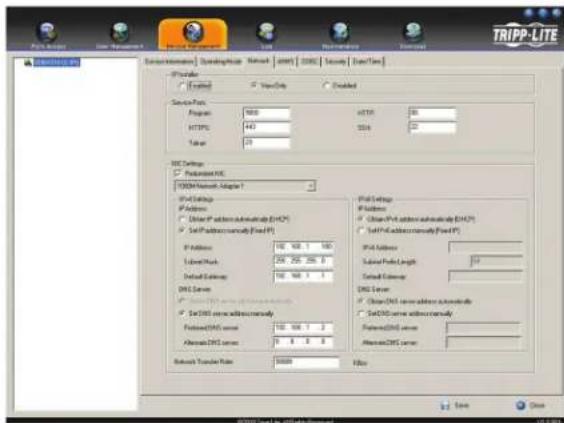The width and height of the screenshot is (564, 423).
Task: Click the Save button label
Action: [461, 406]
